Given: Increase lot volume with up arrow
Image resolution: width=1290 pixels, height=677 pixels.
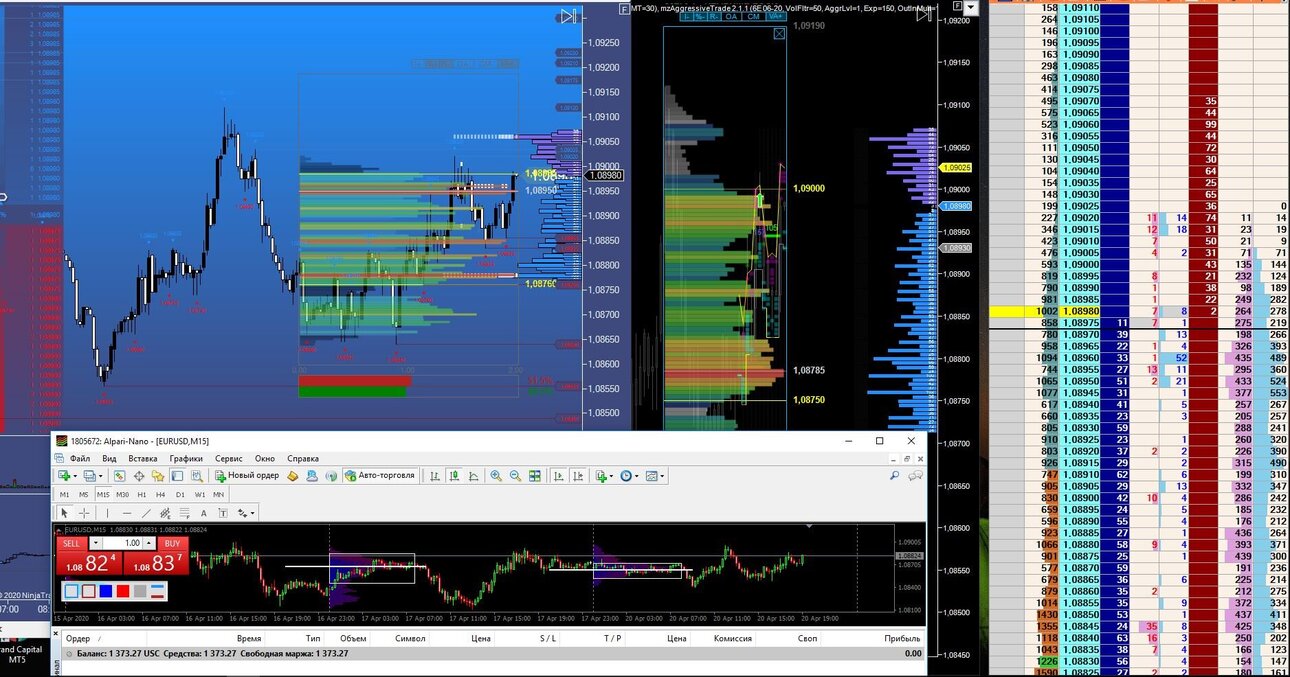Looking at the screenshot, I should coord(149,543).
